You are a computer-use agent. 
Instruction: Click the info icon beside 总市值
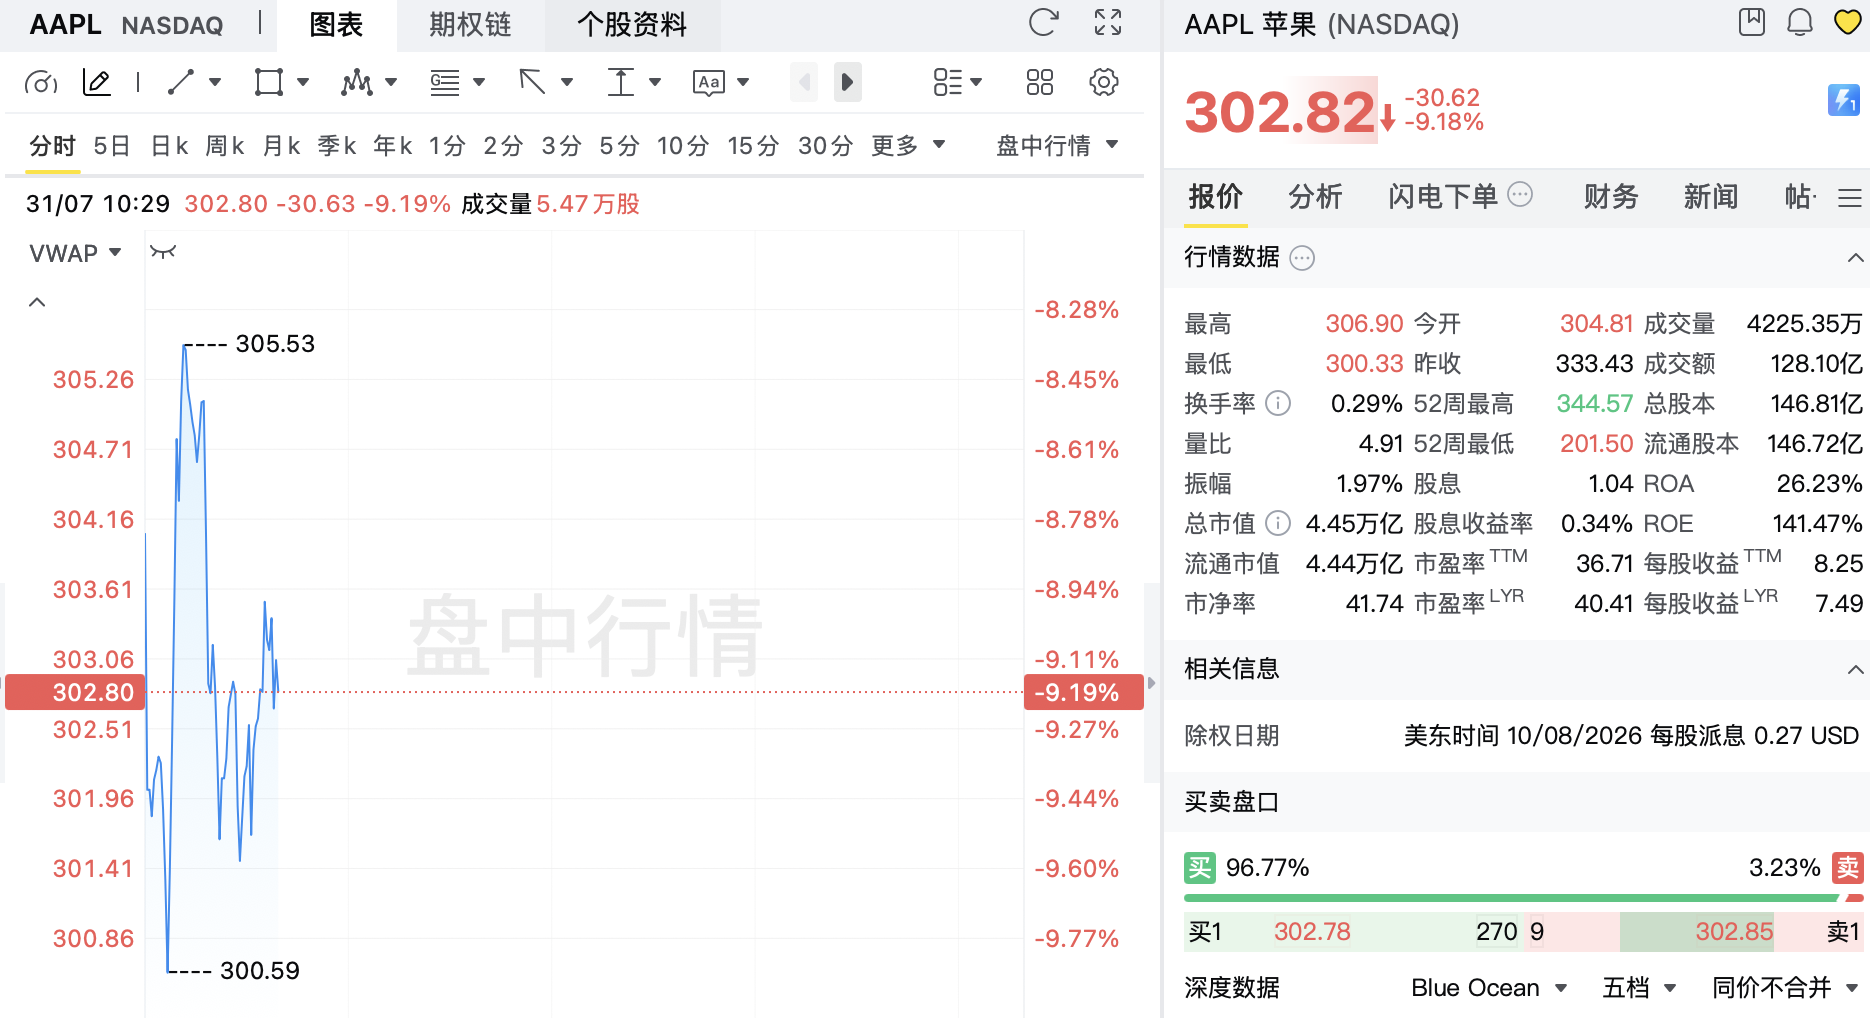(1278, 523)
